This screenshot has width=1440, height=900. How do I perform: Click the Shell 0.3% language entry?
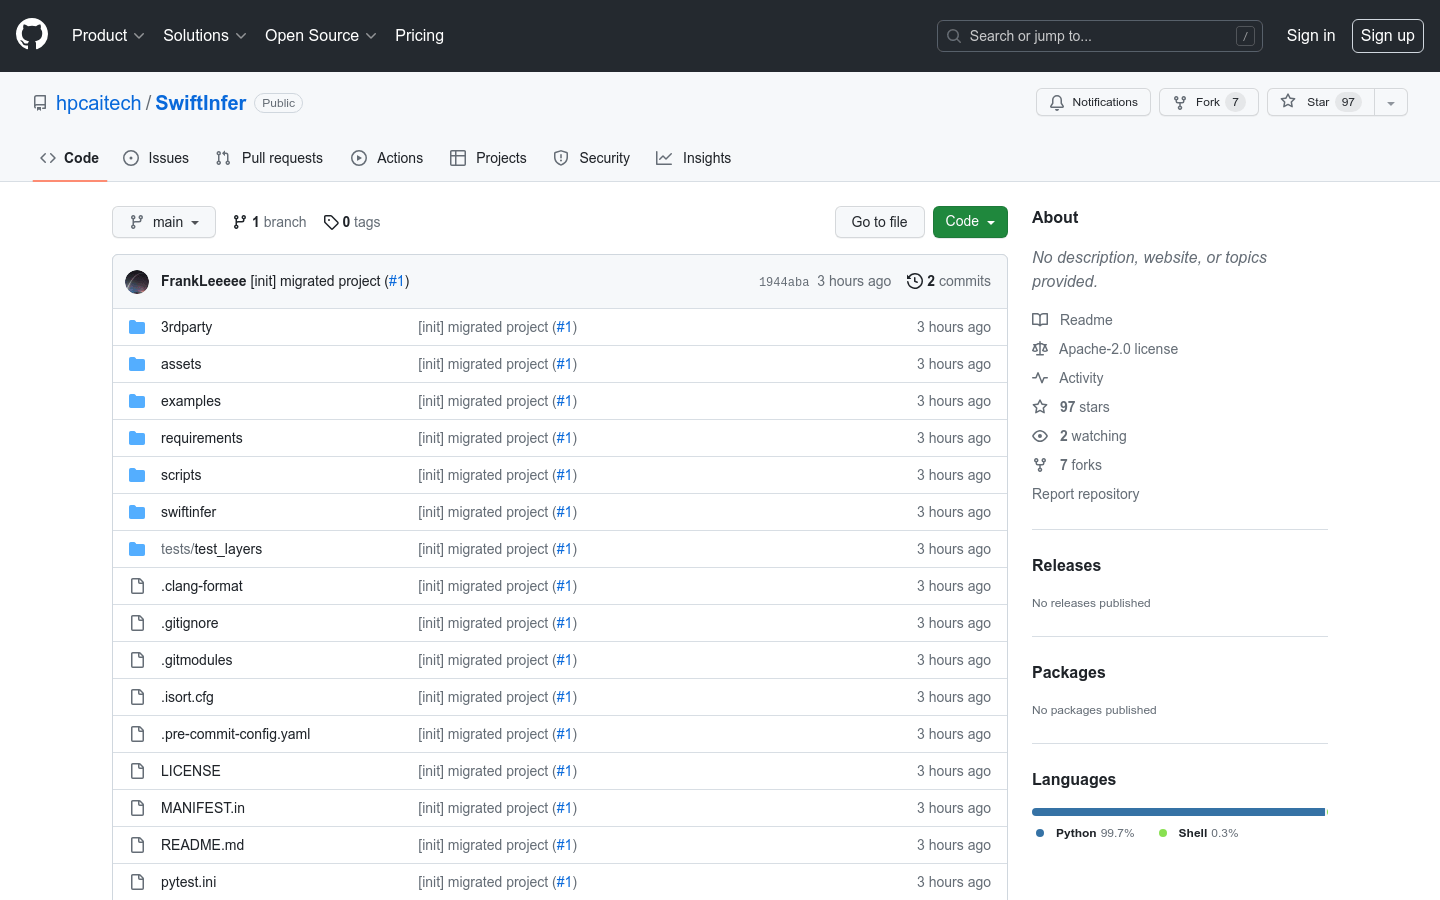pos(1199,833)
